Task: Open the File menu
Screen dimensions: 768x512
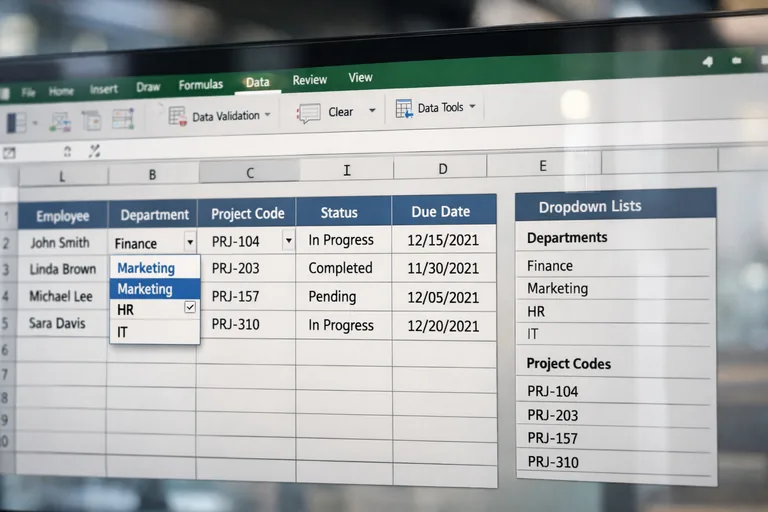Action: coord(28,92)
